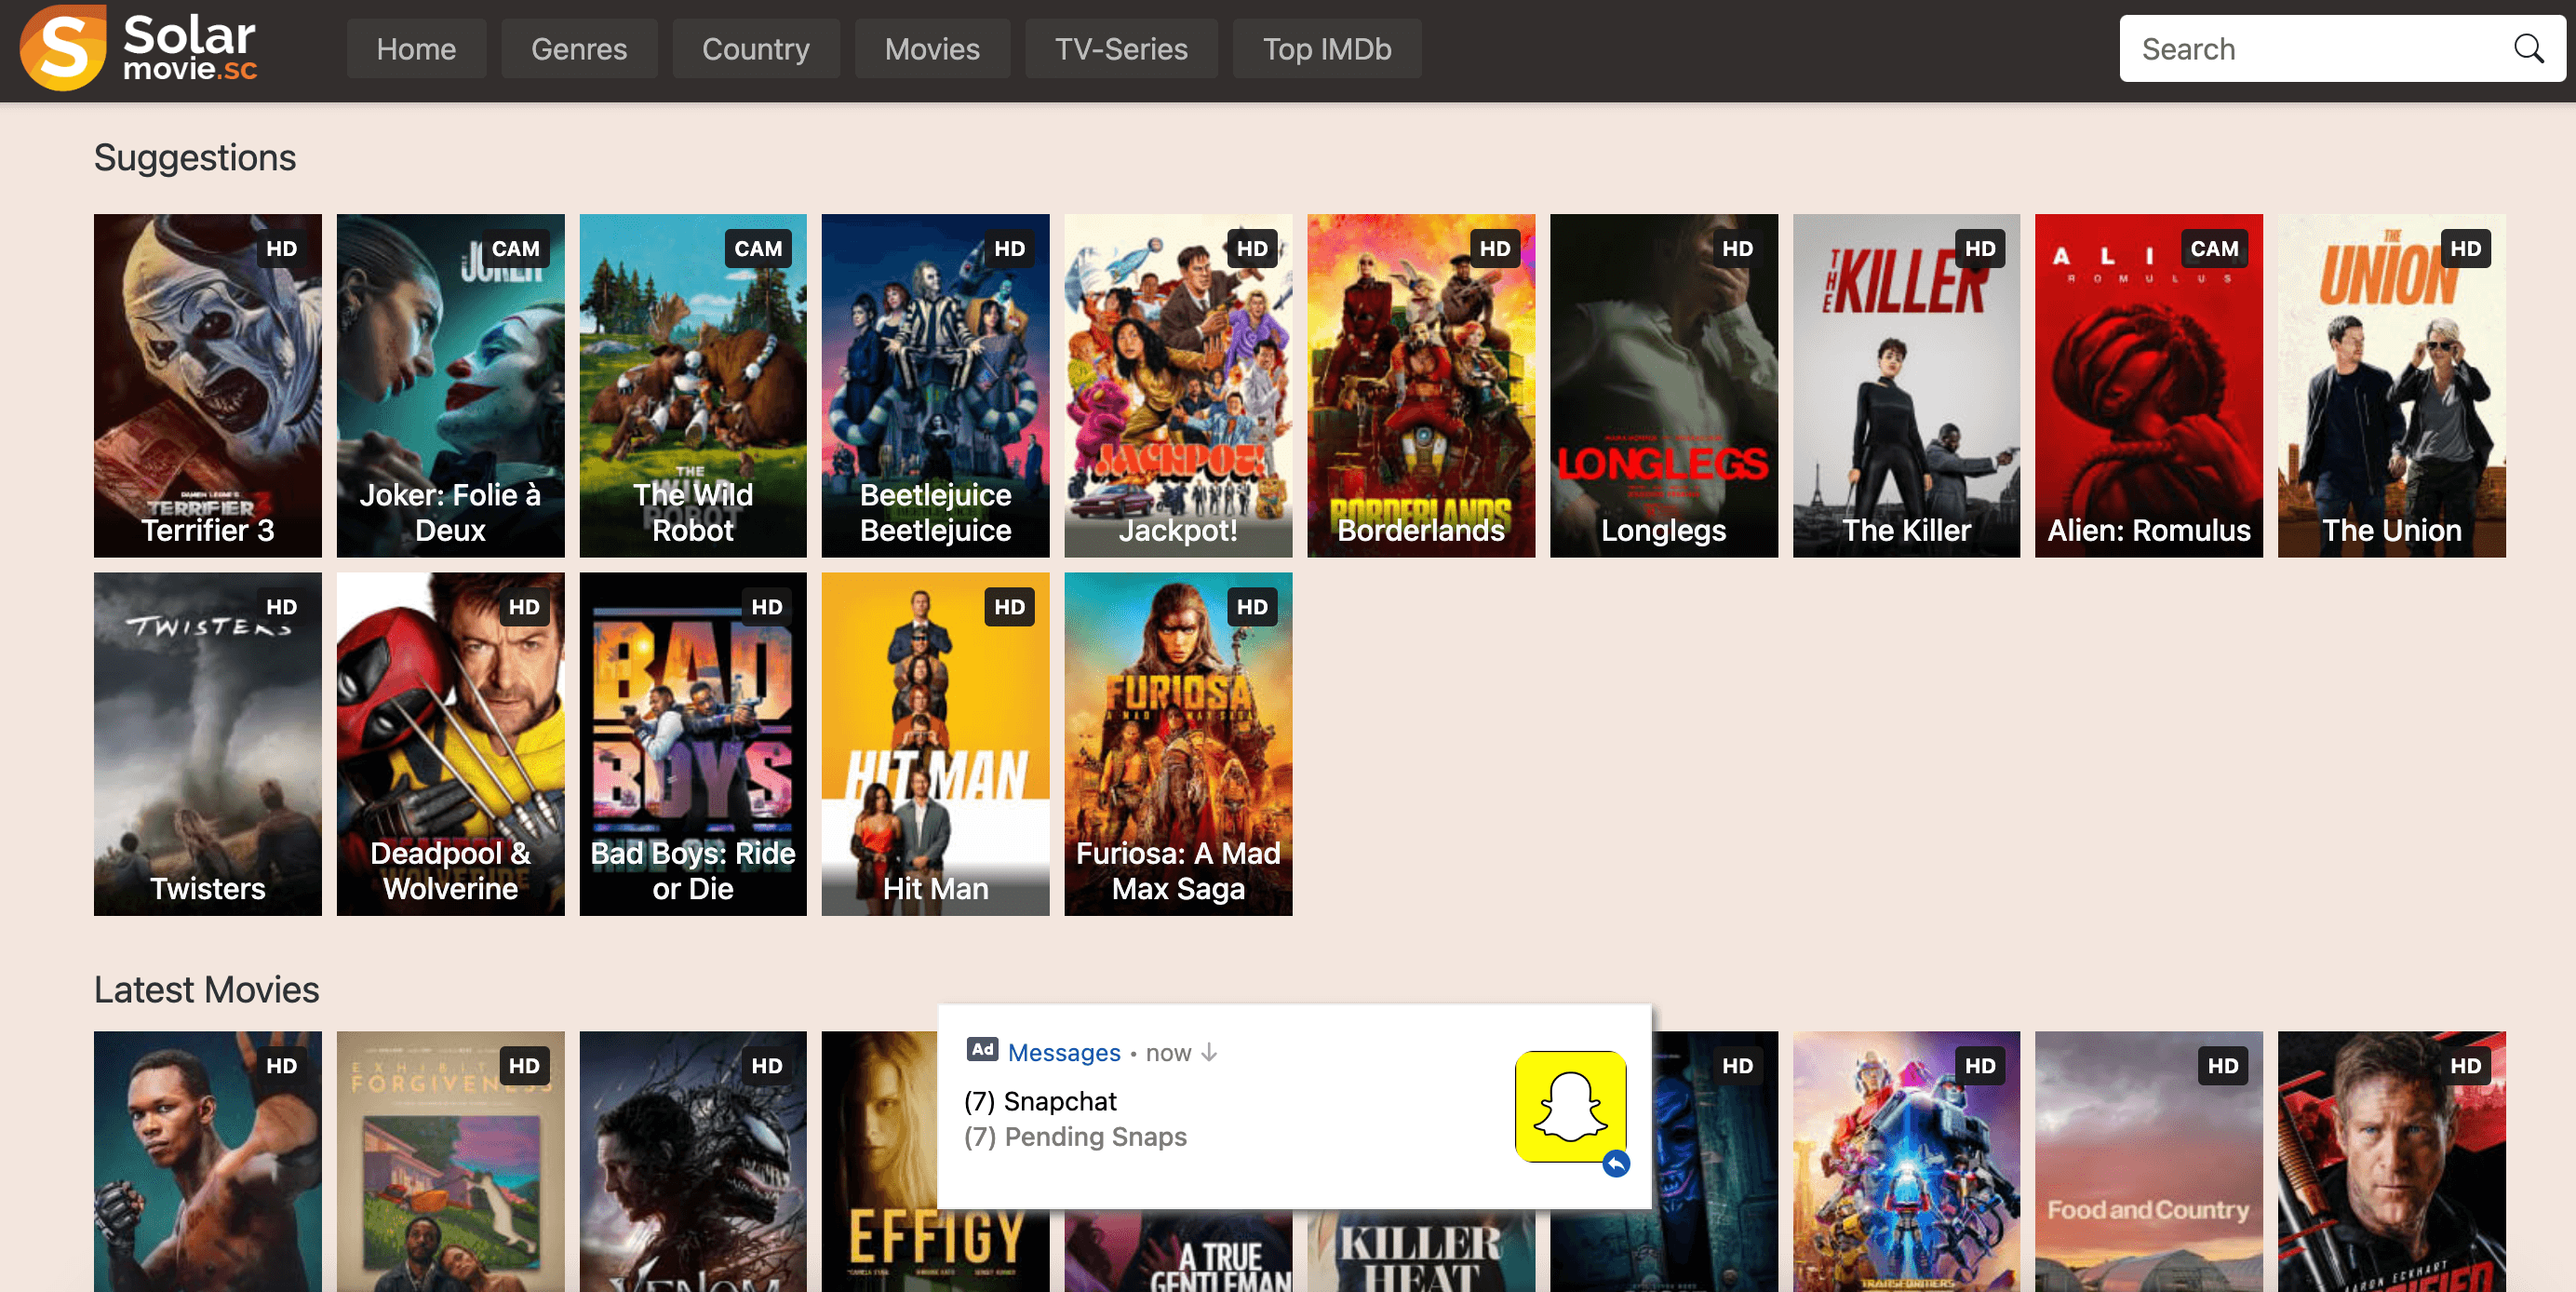Viewport: 2576px width, 1292px height.
Task: Click the Twisters HD movie button
Action: (209, 743)
